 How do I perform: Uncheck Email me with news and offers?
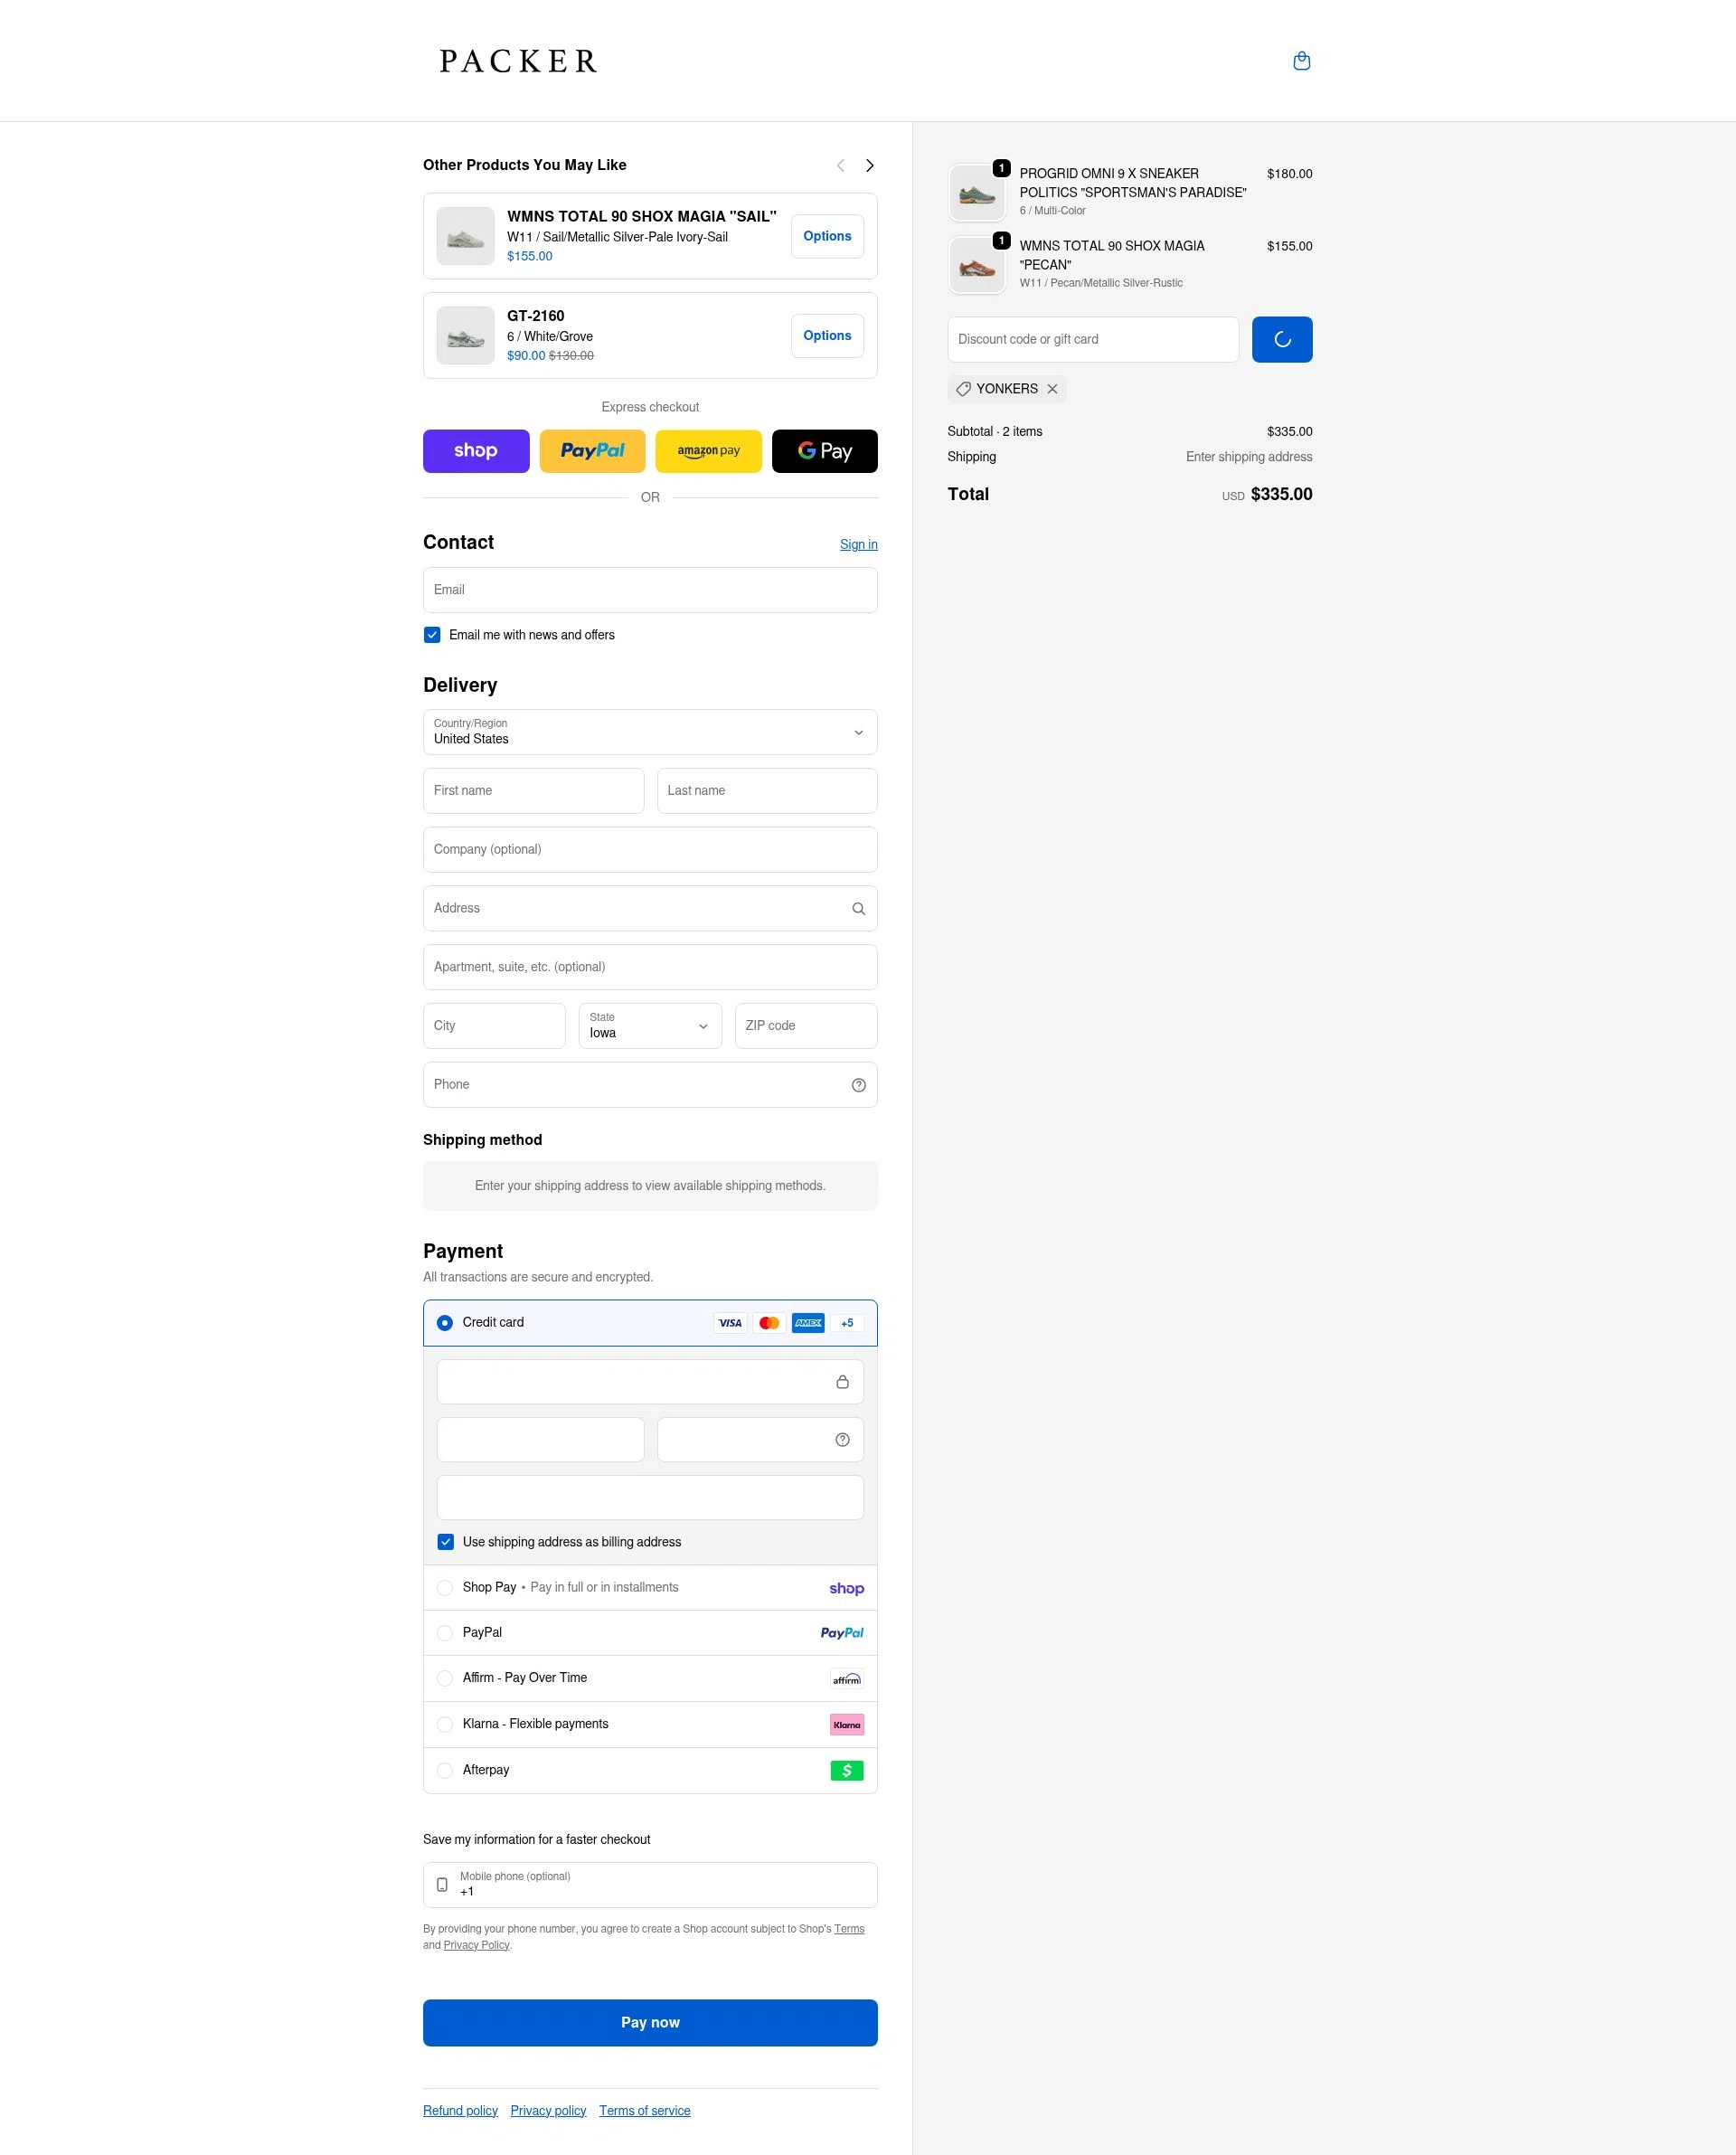[x=432, y=634]
